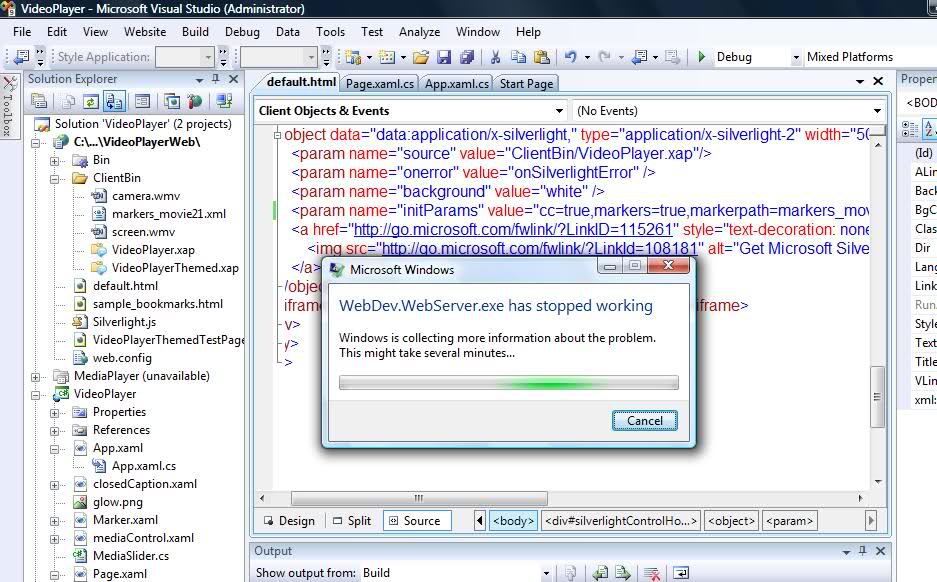Sort properties alphabetically in Properties panel
This screenshot has width=937, height=582.
(929, 128)
